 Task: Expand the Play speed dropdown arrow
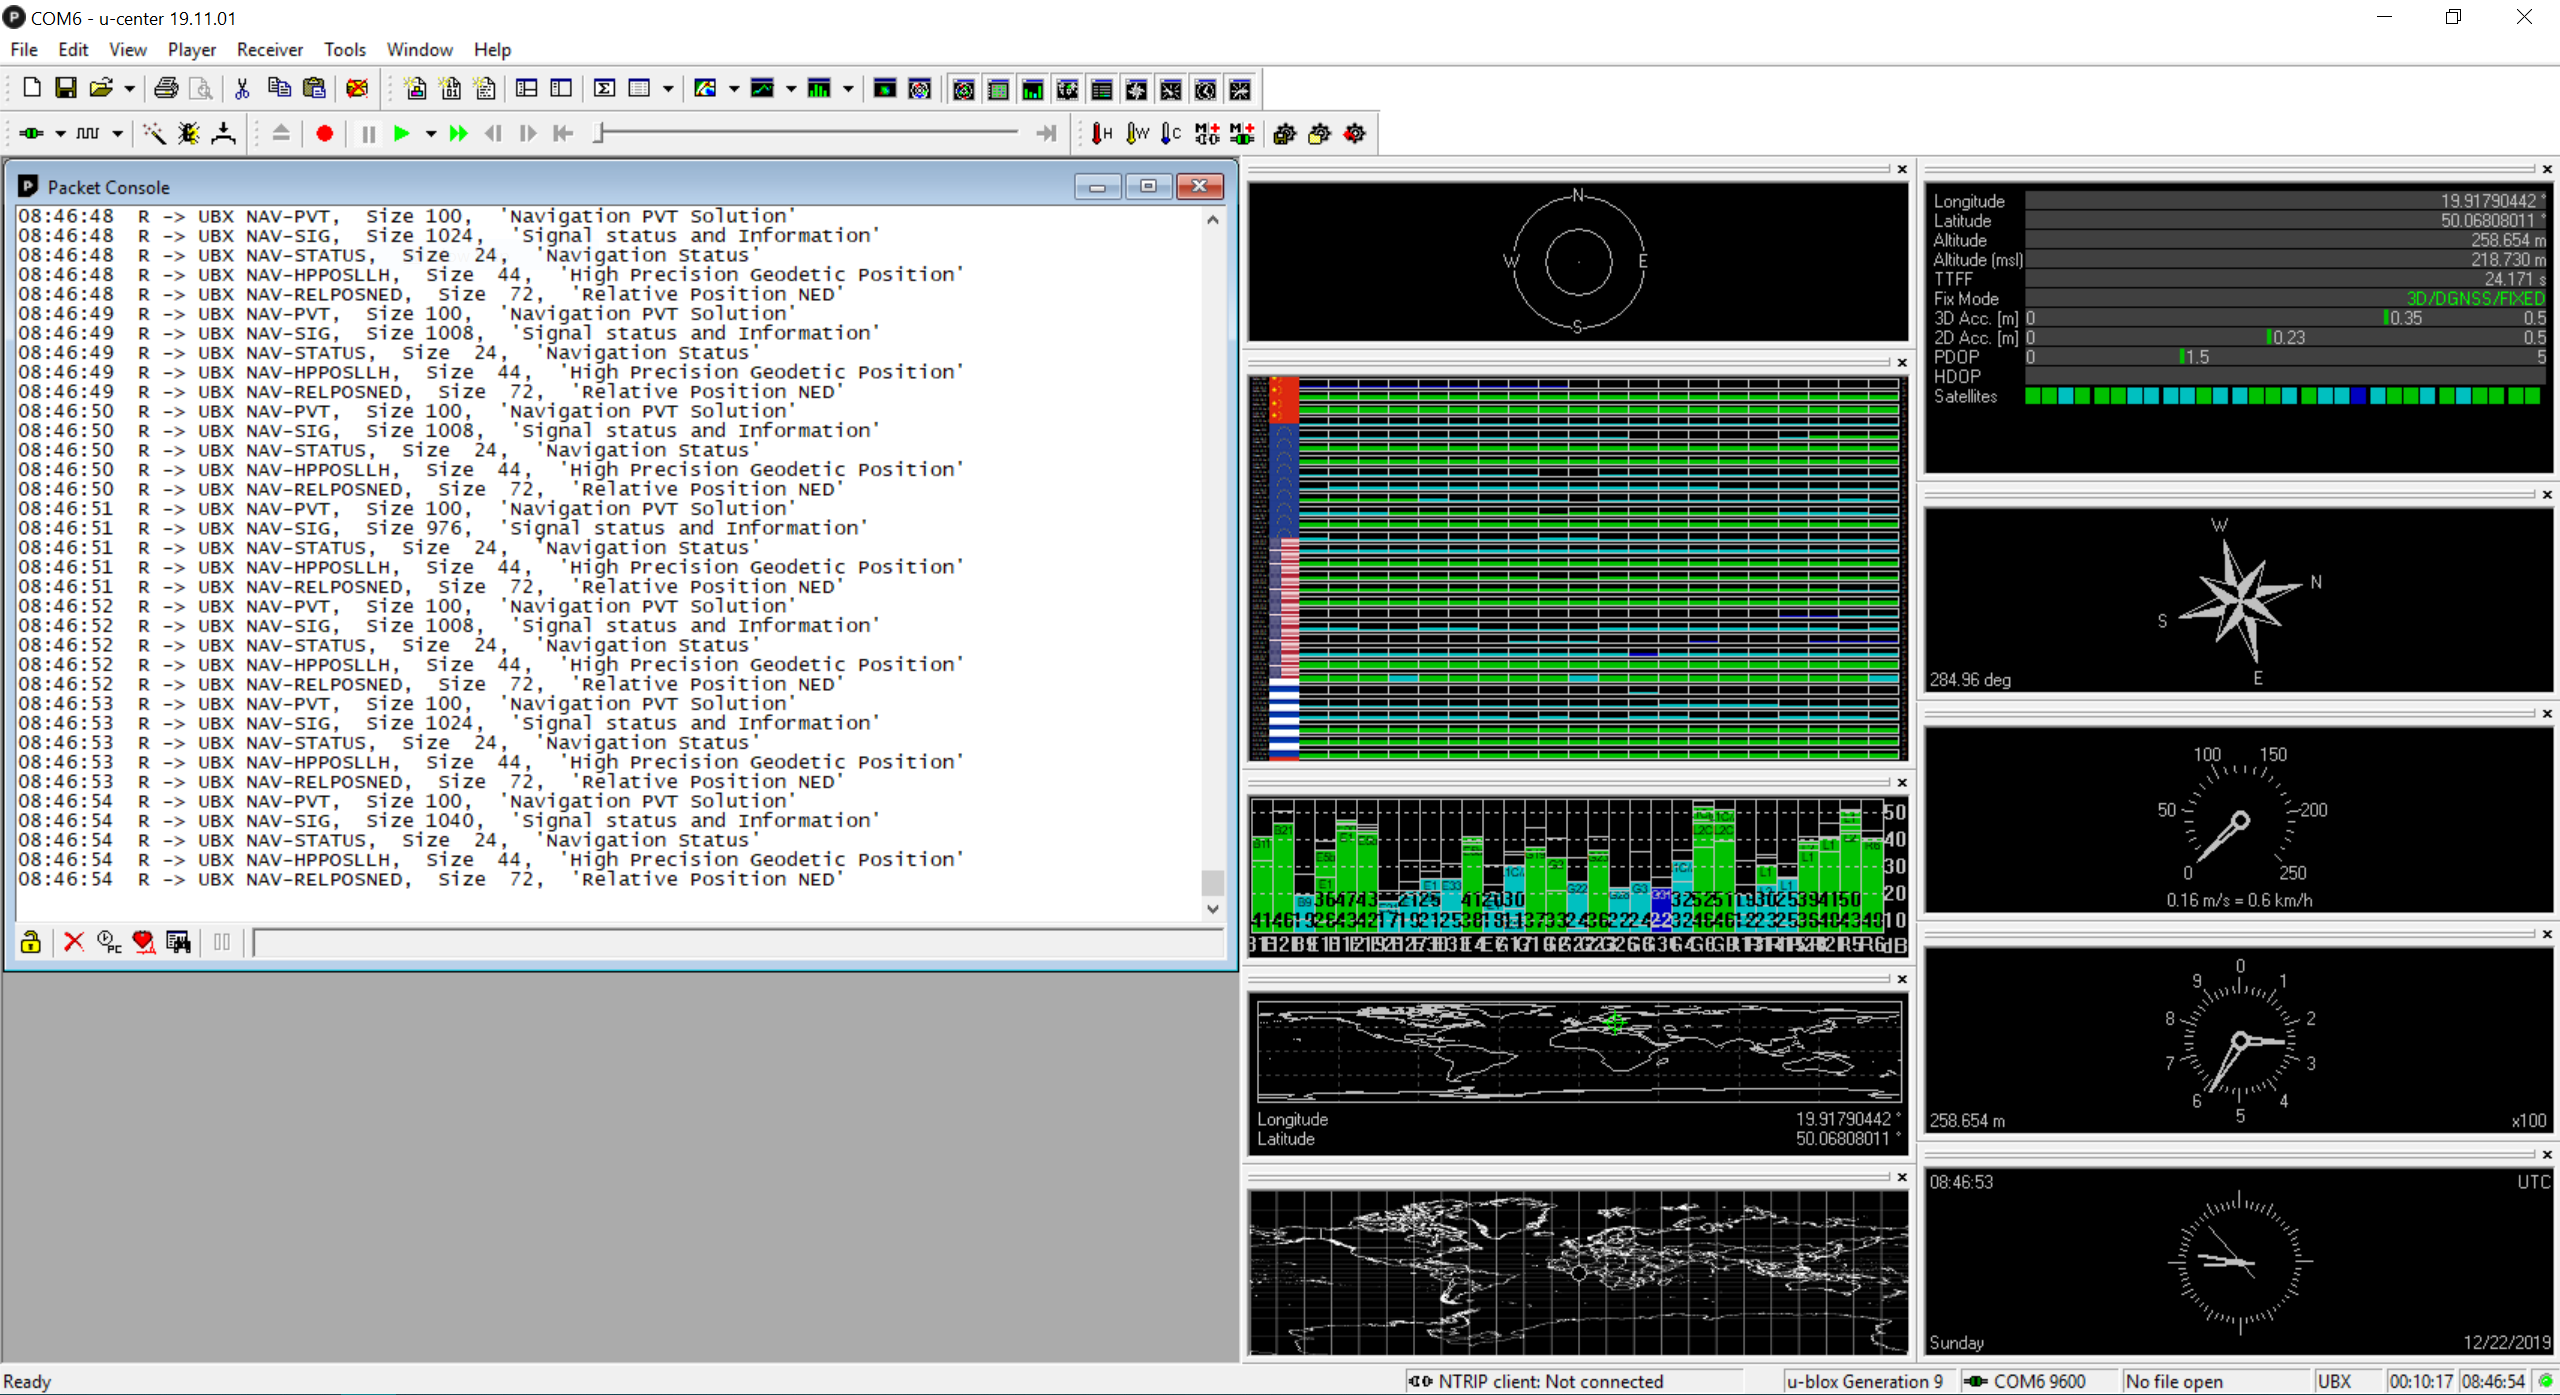point(431,133)
